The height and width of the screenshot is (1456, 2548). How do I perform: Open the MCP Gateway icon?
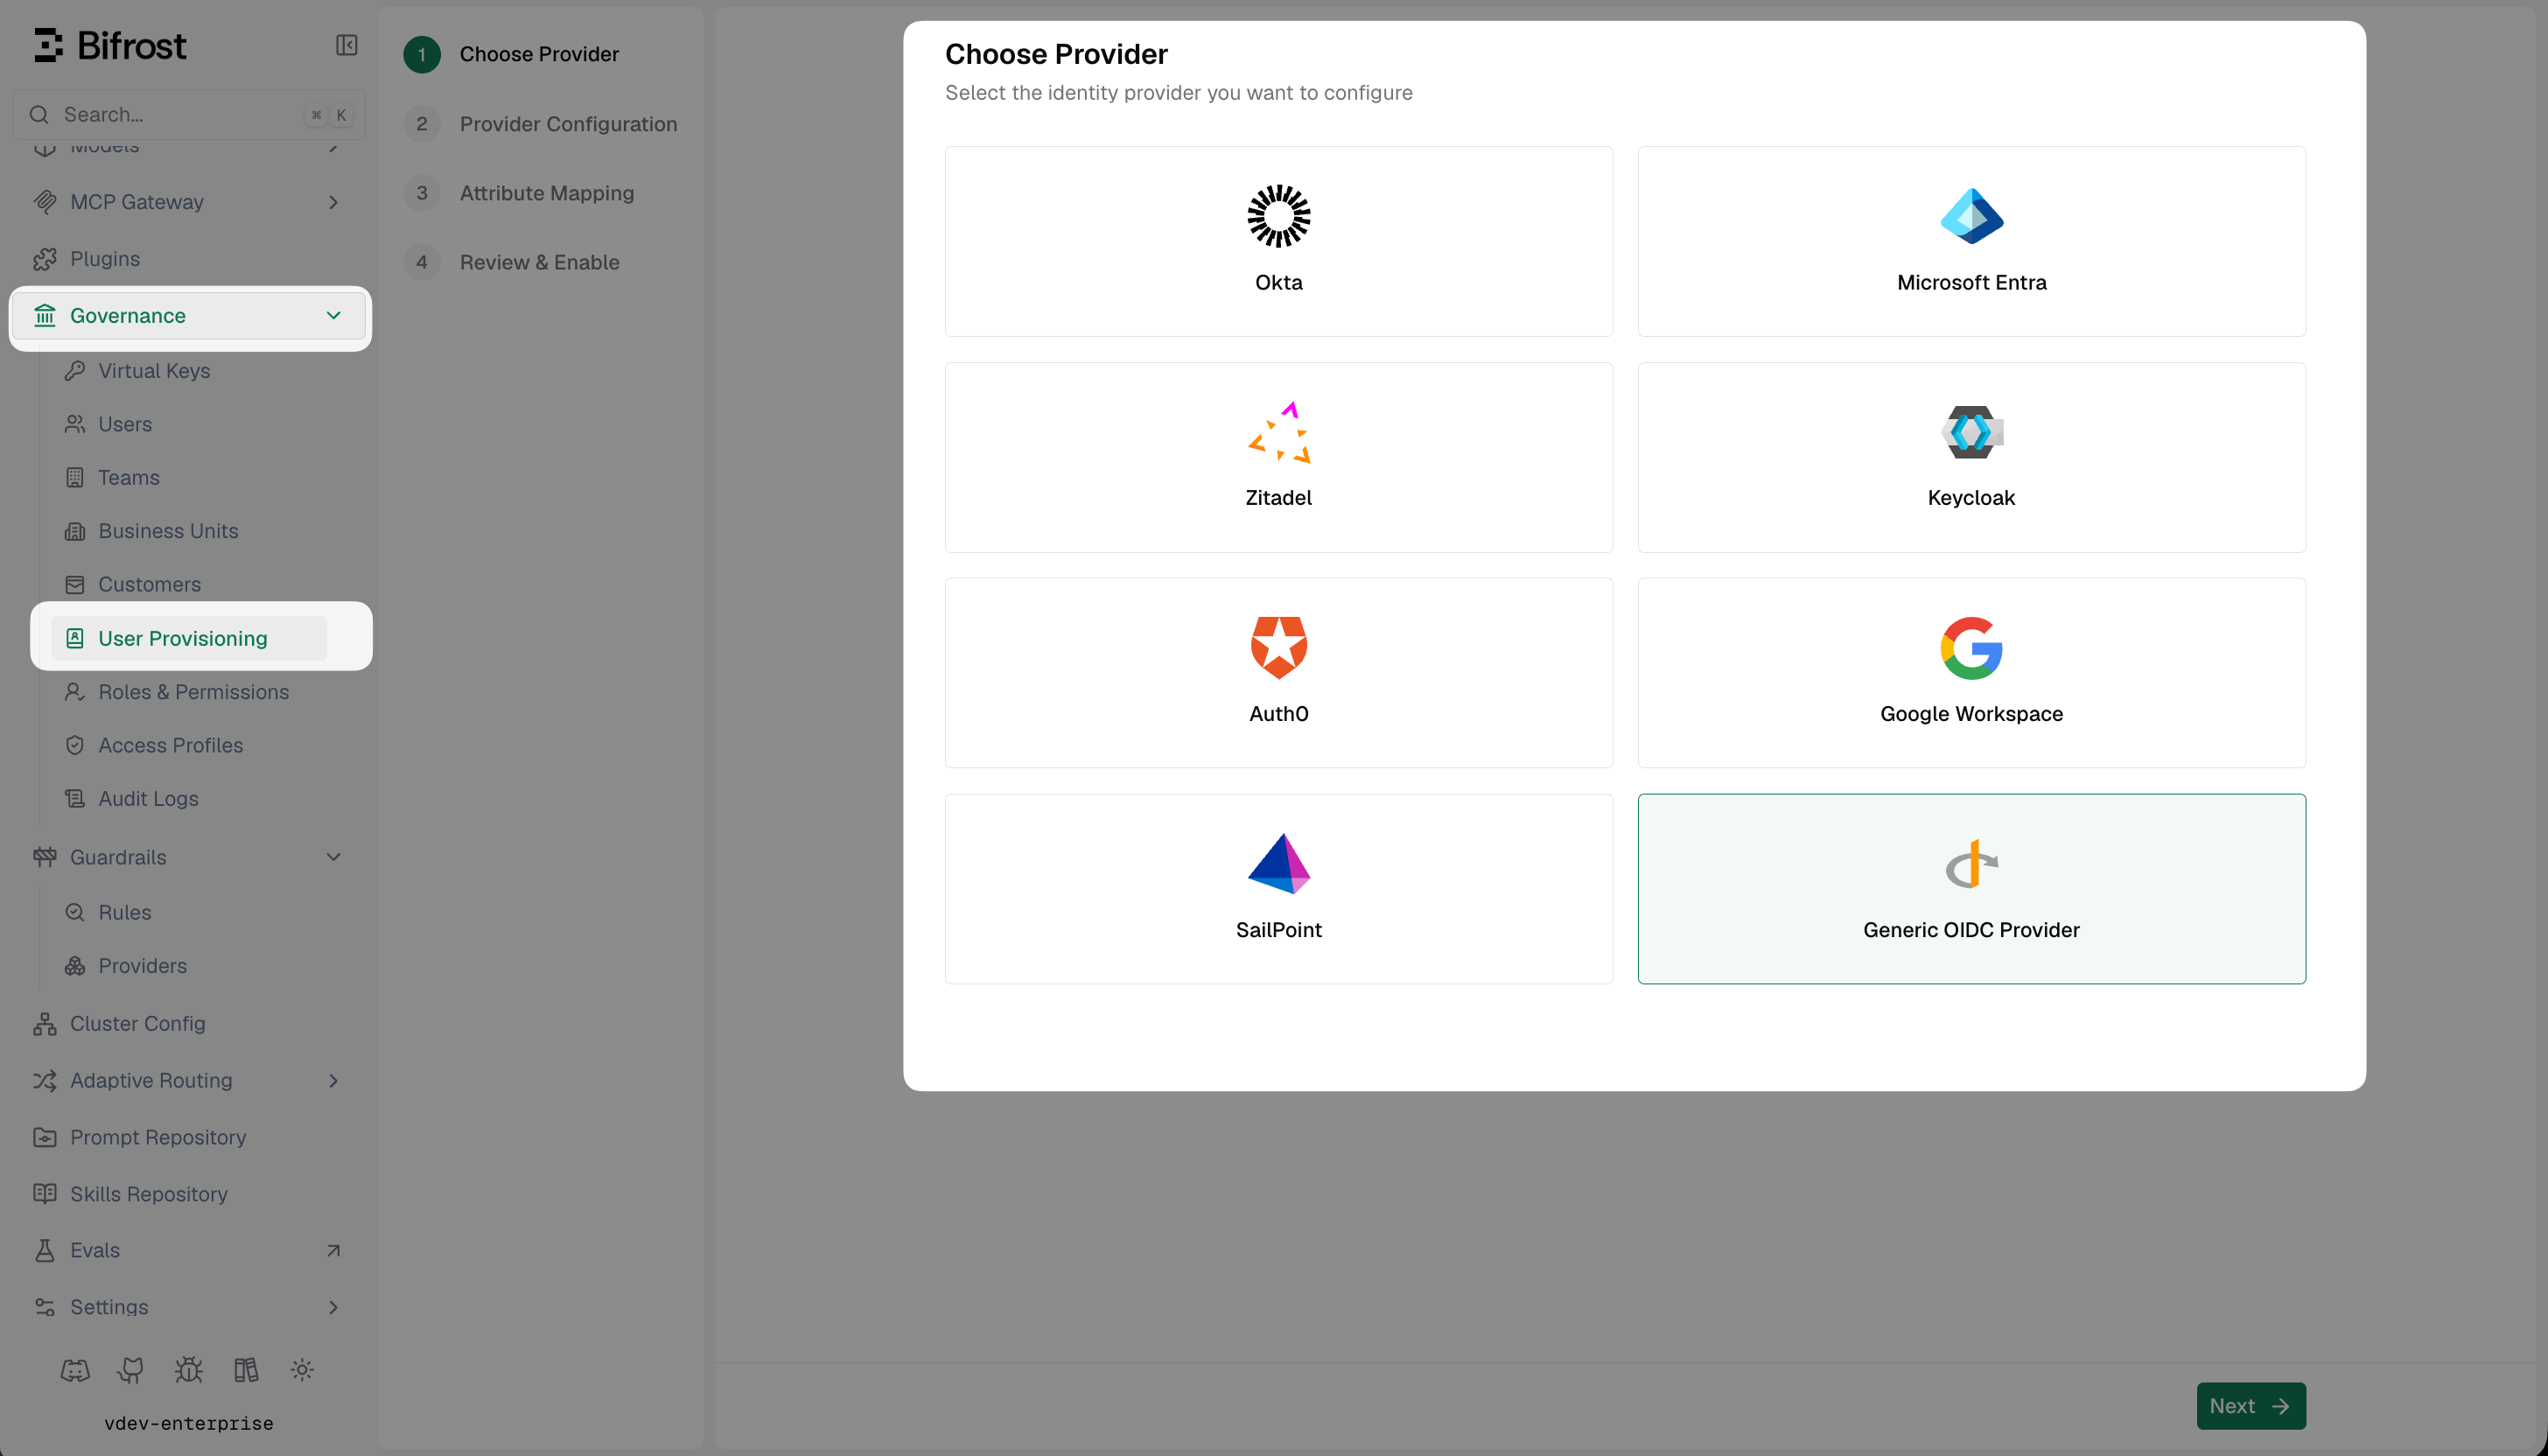pyautogui.click(x=45, y=202)
